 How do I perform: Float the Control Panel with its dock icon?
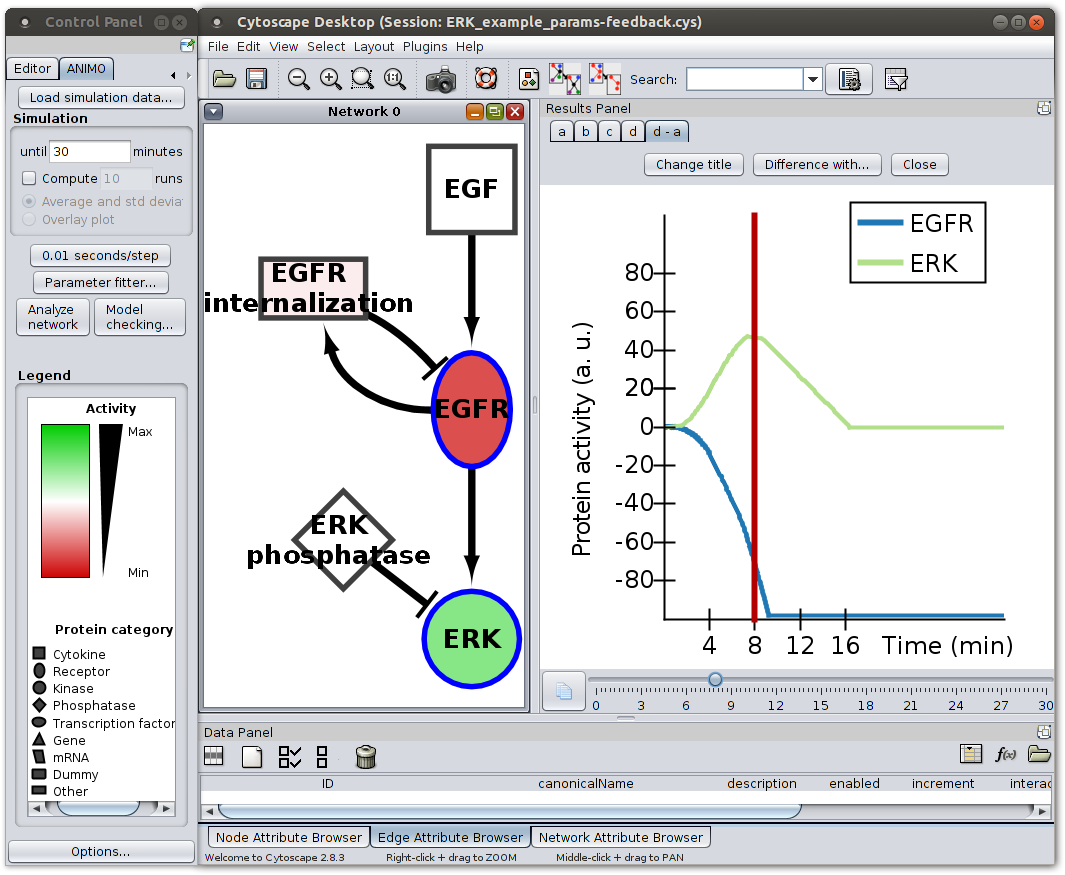pyautogui.click(x=187, y=46)
